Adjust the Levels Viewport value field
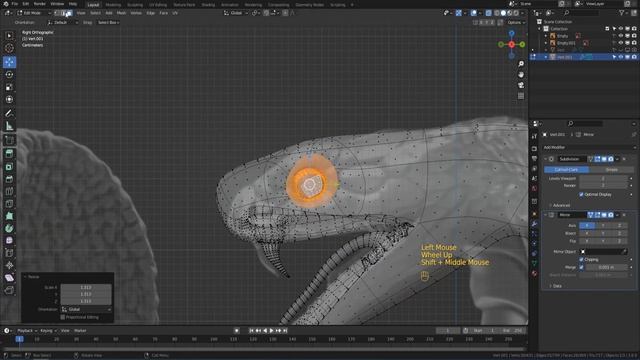 pyautogui.click(x=603, y=178)
